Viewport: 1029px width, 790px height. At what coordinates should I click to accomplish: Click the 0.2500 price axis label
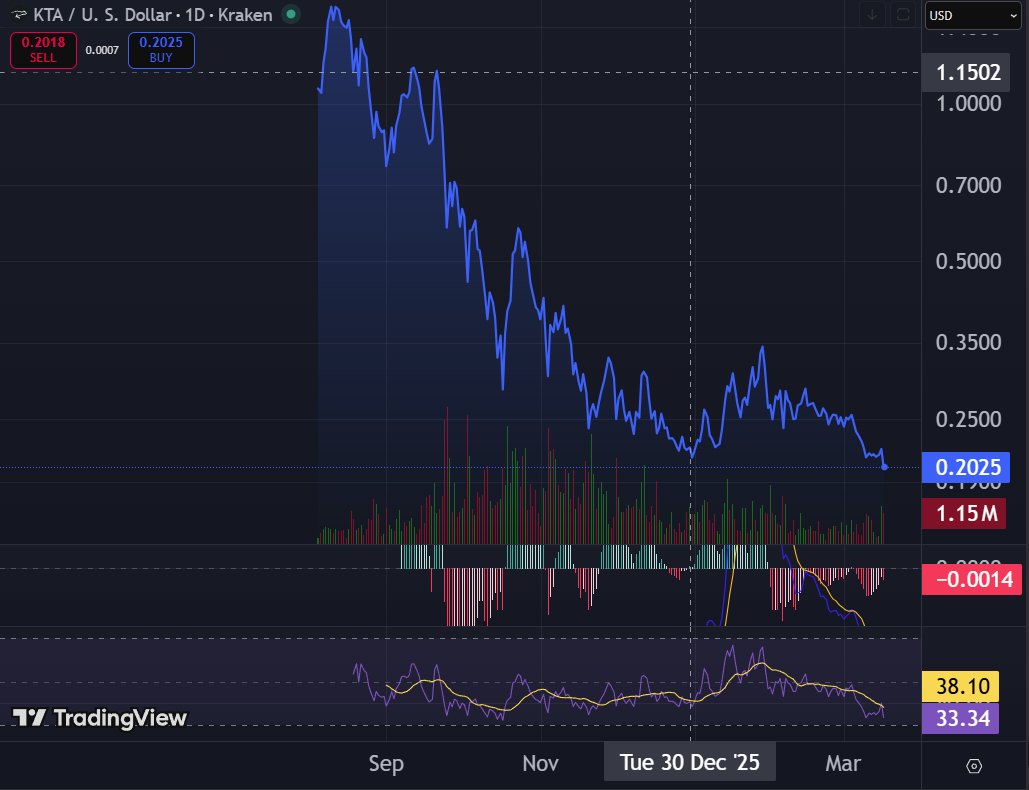(968, 419)
